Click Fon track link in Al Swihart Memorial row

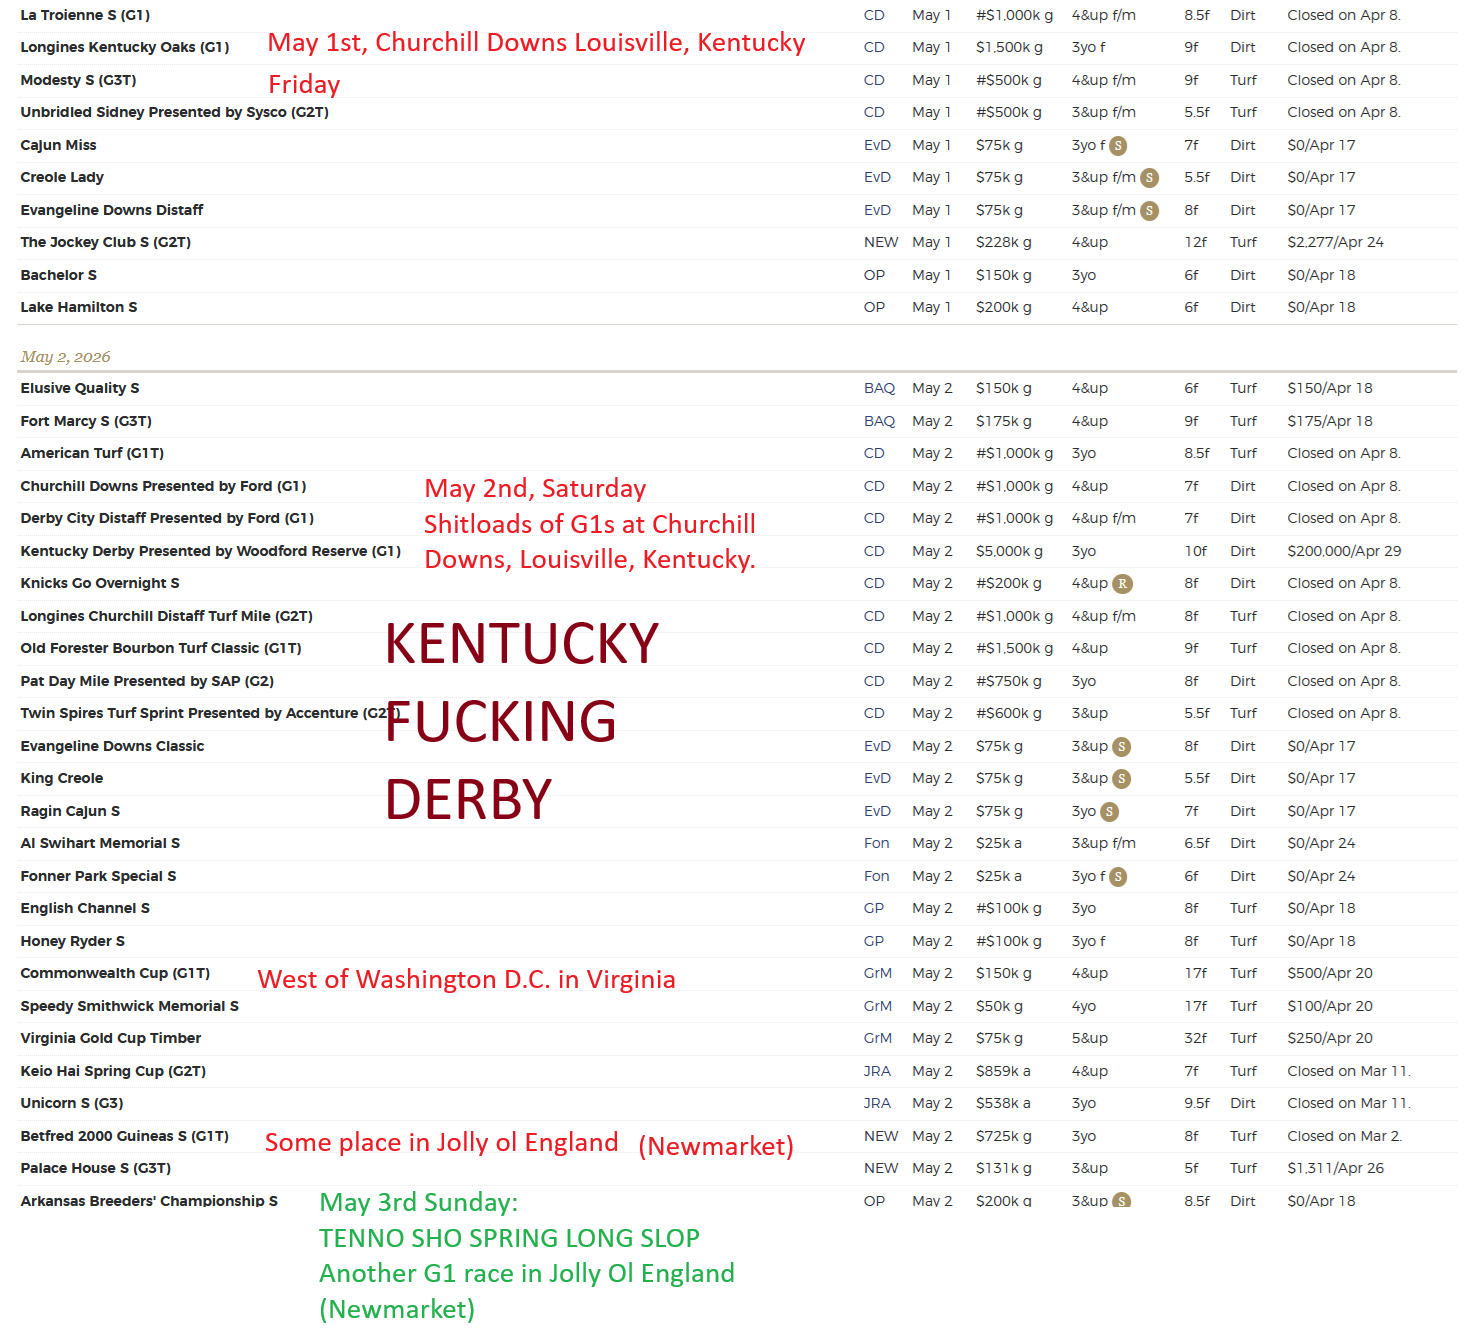(x=876, y=843)
